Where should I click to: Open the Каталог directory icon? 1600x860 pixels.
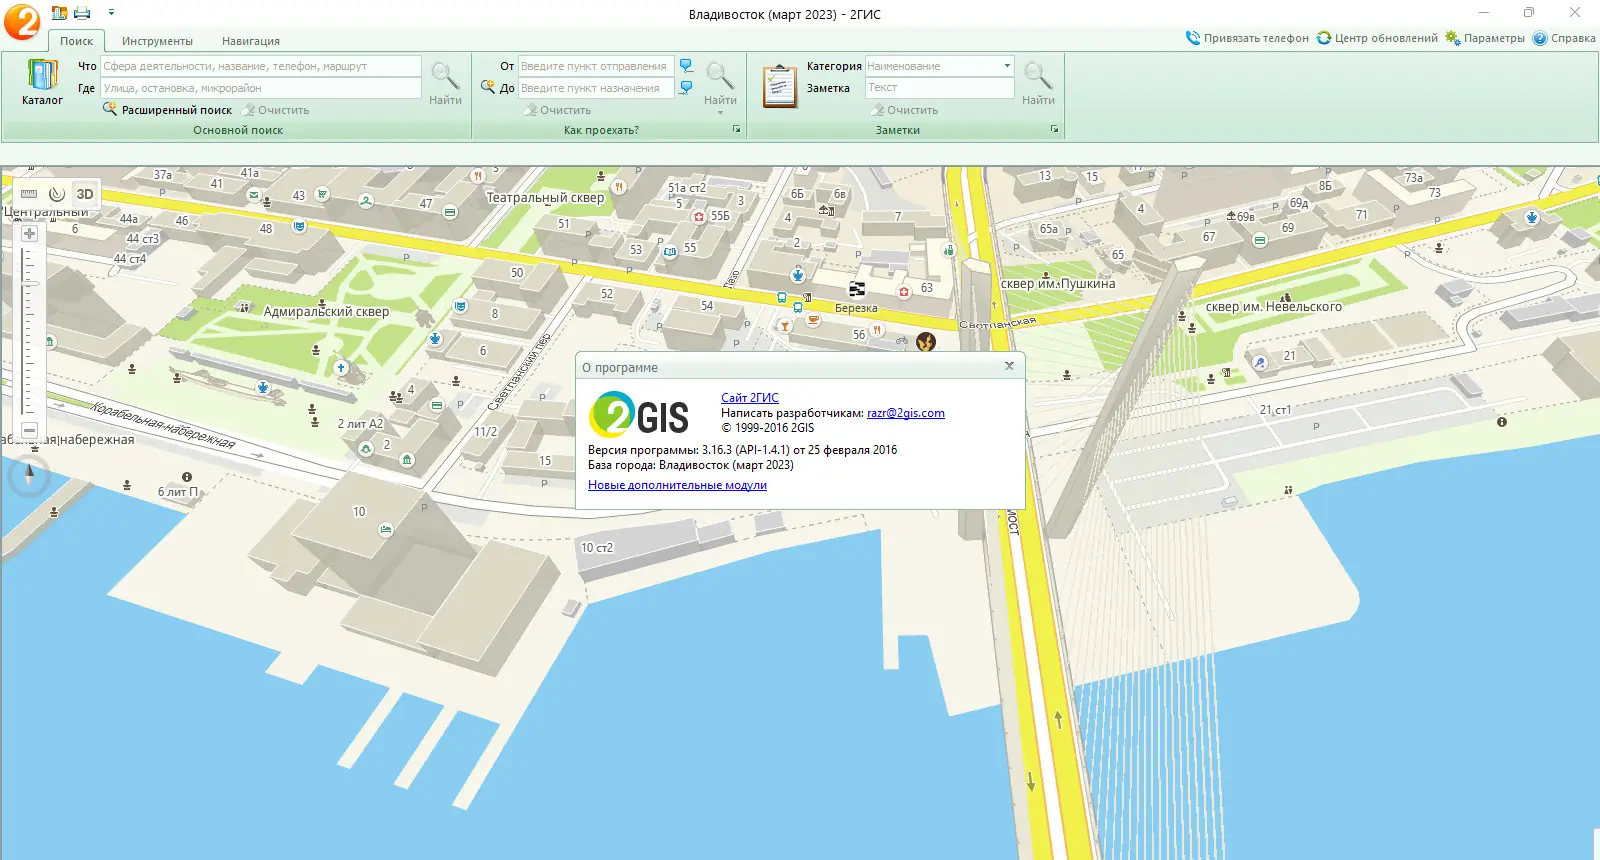point(42,82)
